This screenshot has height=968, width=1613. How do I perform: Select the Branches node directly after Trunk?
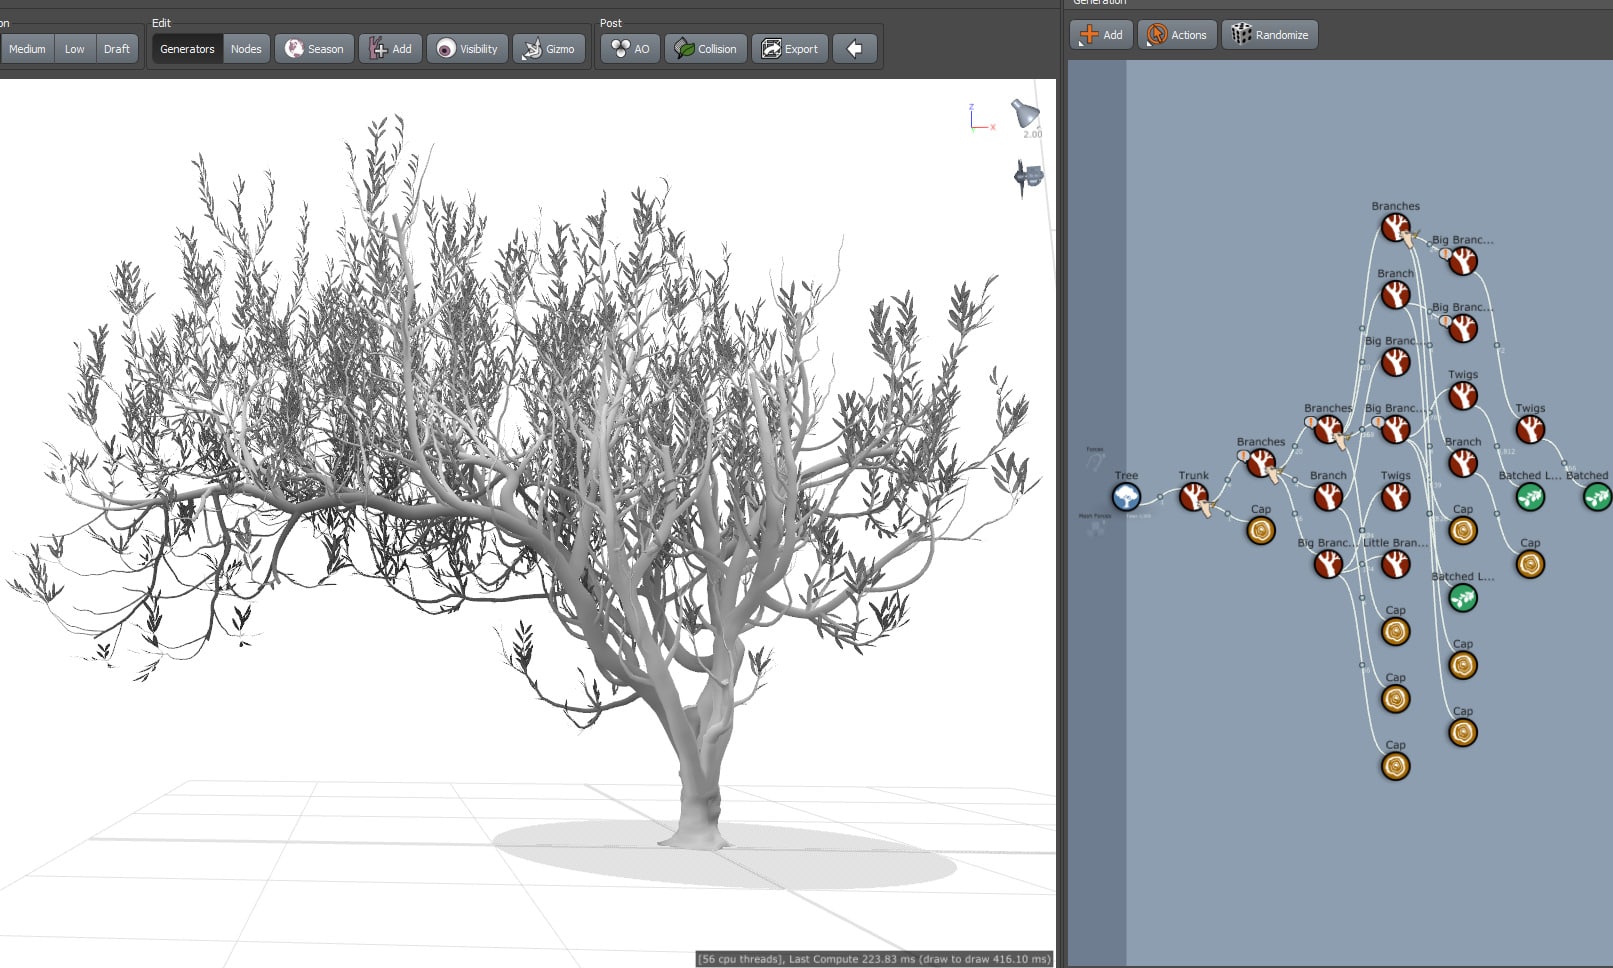coord(1260,463)
